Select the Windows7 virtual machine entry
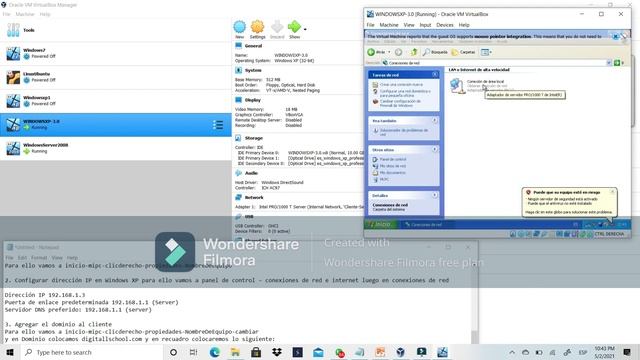This screenshot has width=640, height=360. (x=116, y=53)
